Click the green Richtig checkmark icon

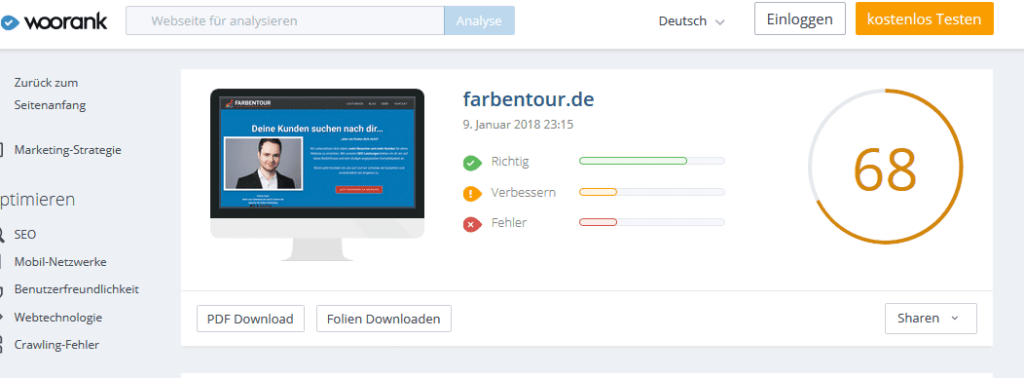click(x=472, y=163)
